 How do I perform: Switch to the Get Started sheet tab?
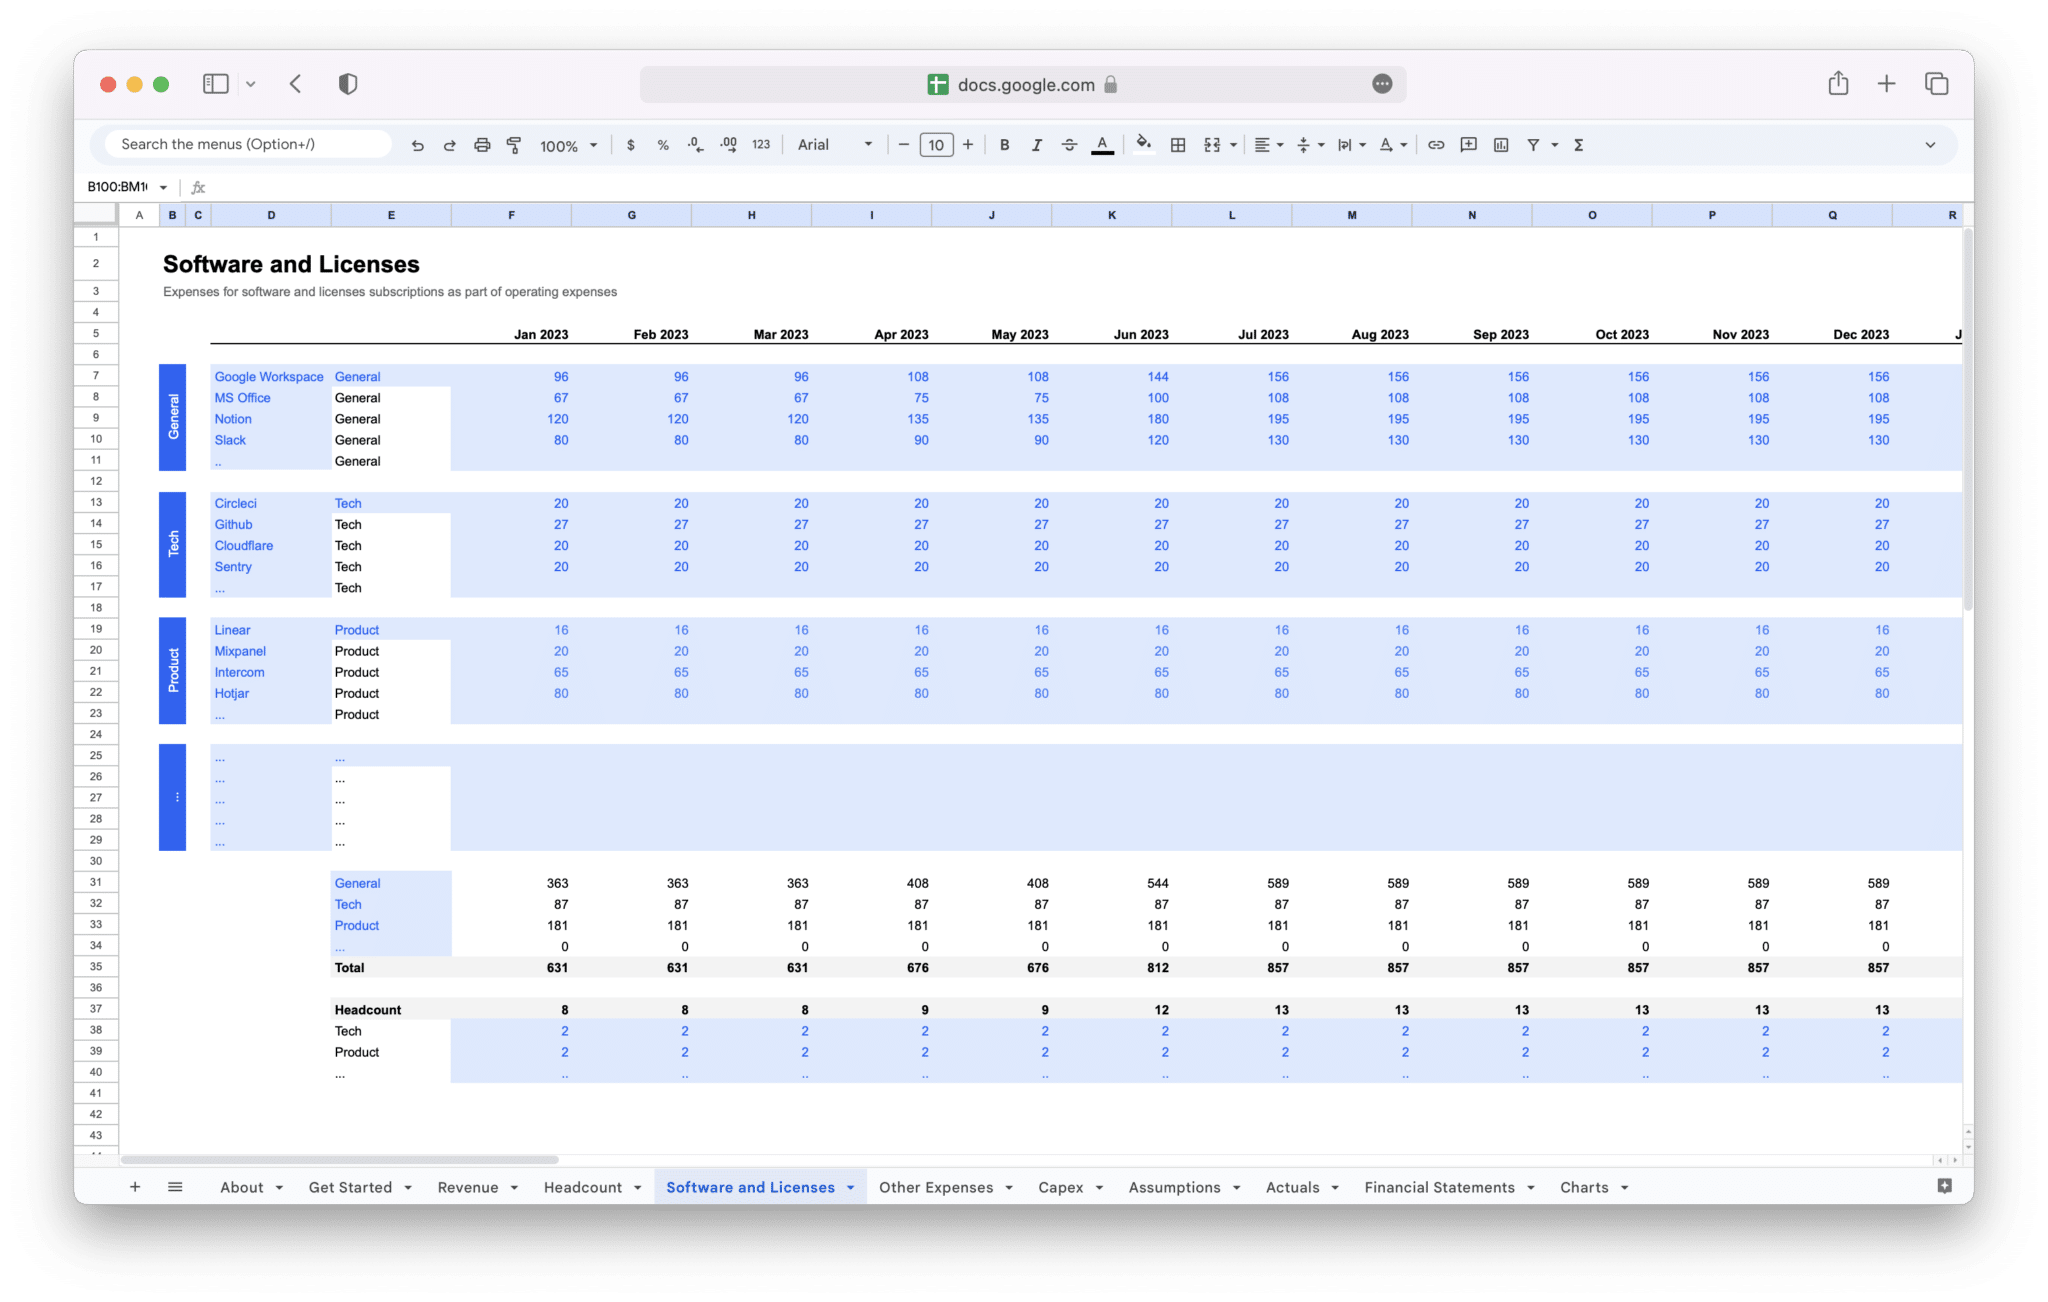[350, 1187]
